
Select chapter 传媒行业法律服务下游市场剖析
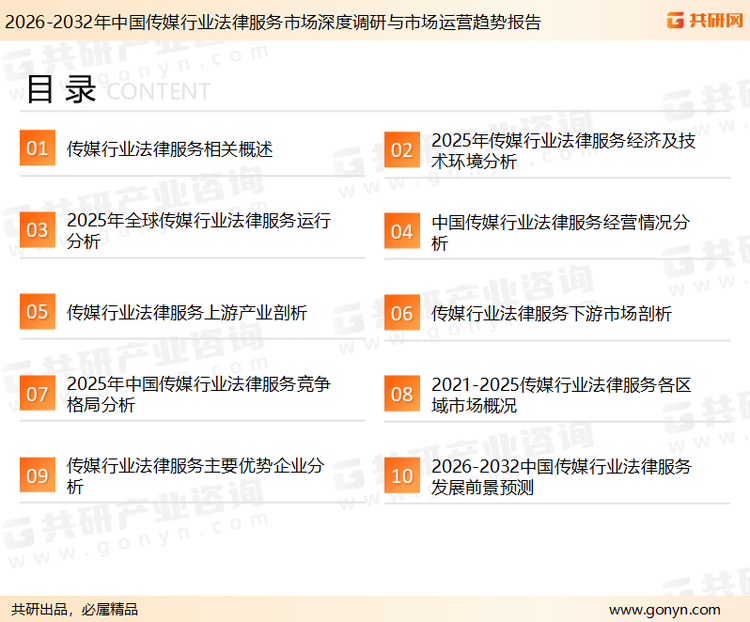tap(551, 314)
